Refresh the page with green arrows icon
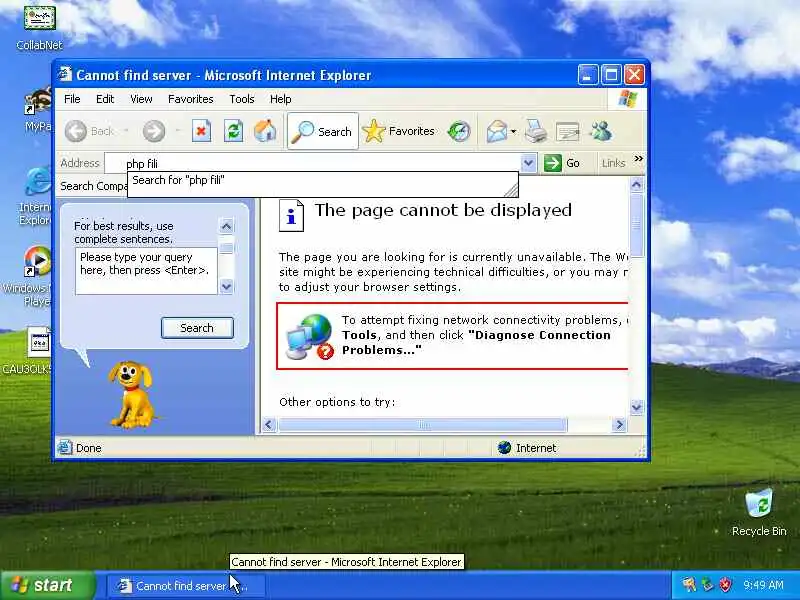800x600 pixels. click(x=233, y=131)
